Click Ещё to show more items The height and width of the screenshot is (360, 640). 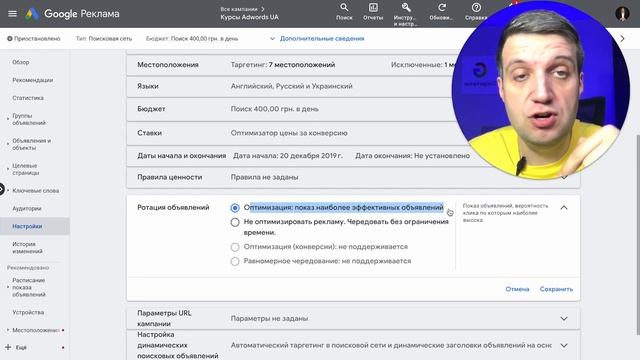tap(21, 347)
